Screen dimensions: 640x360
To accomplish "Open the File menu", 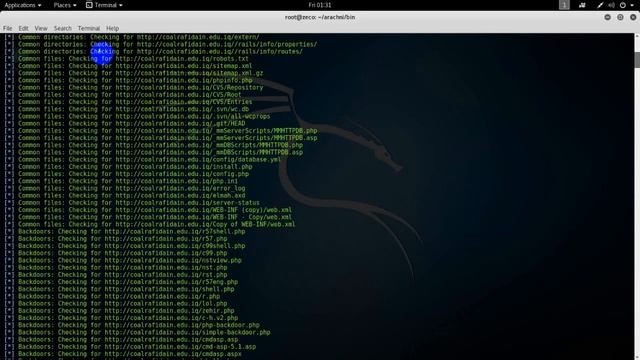I will pos(7,28).
